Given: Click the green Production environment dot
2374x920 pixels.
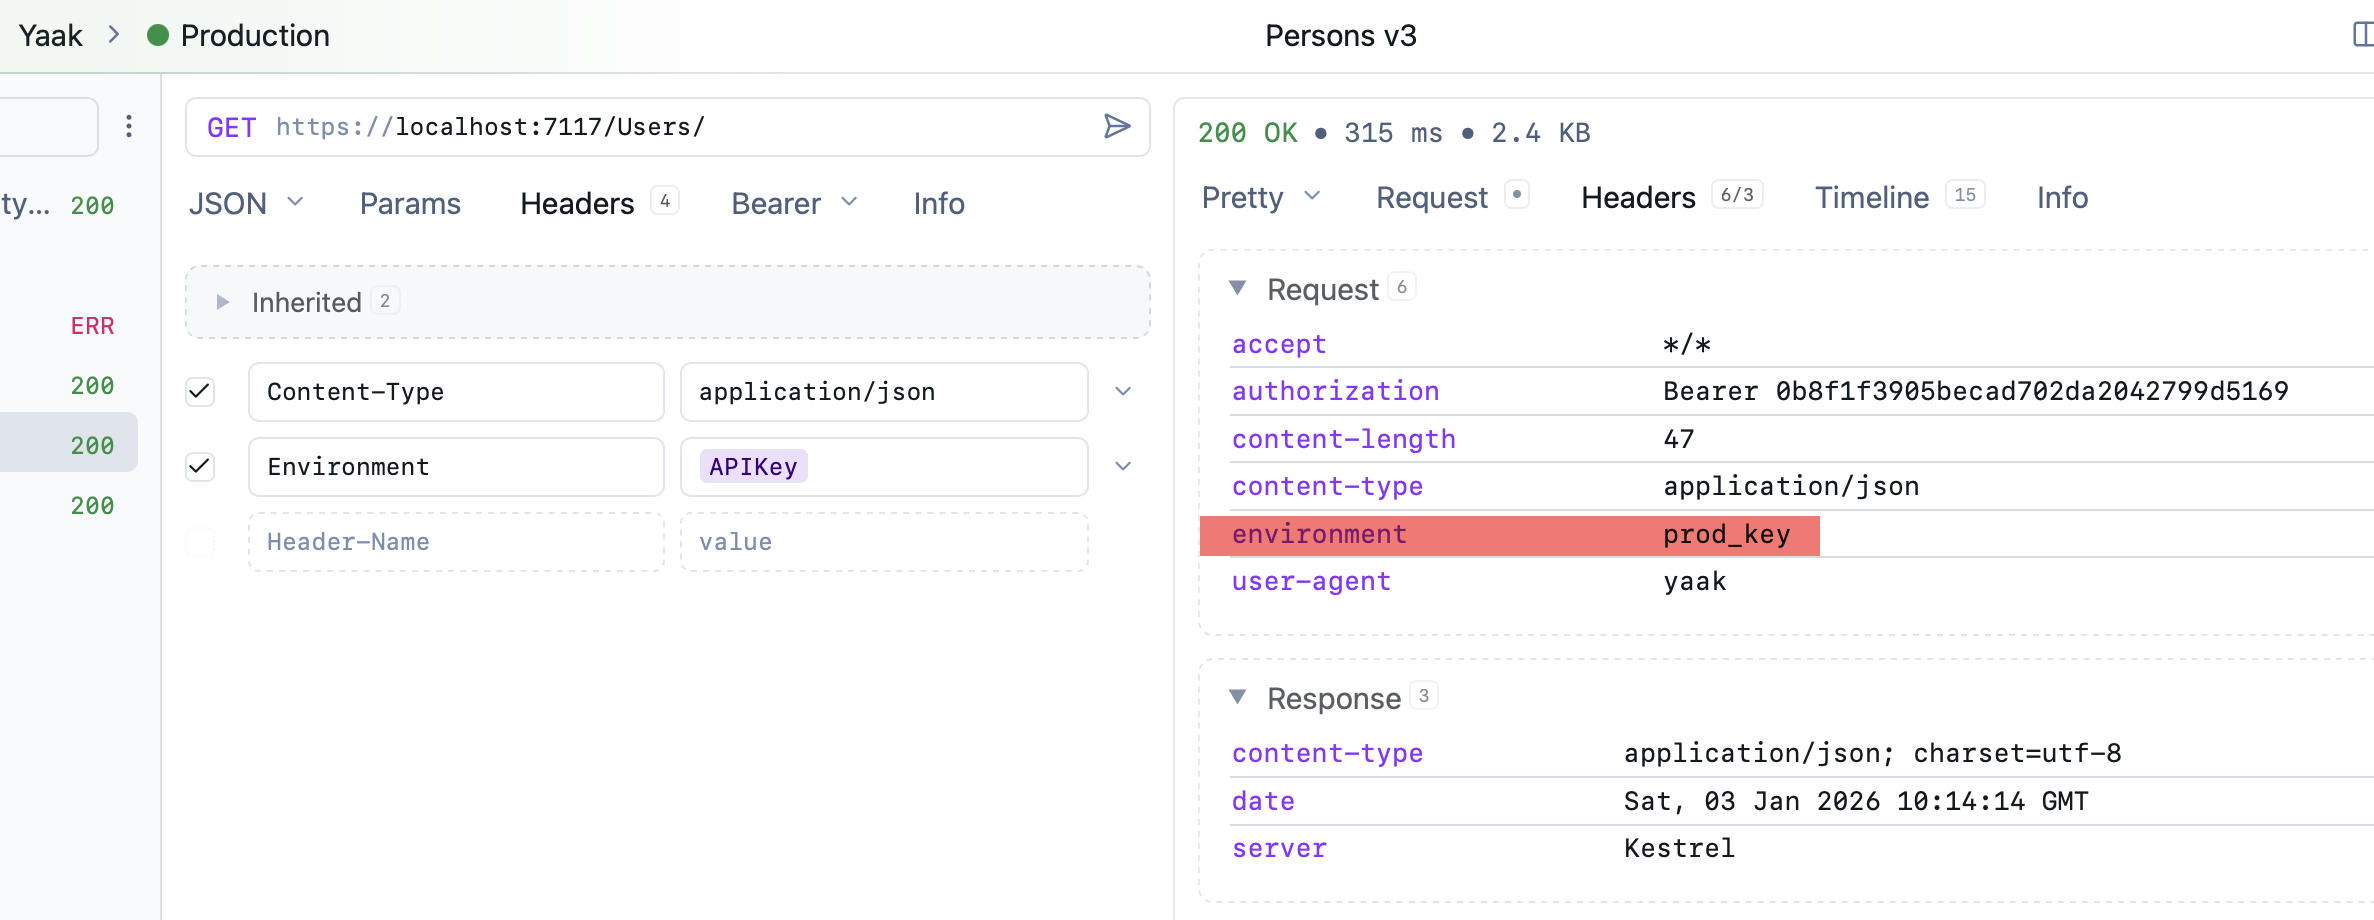Looking at the screenshot, I should pos(158,36).
